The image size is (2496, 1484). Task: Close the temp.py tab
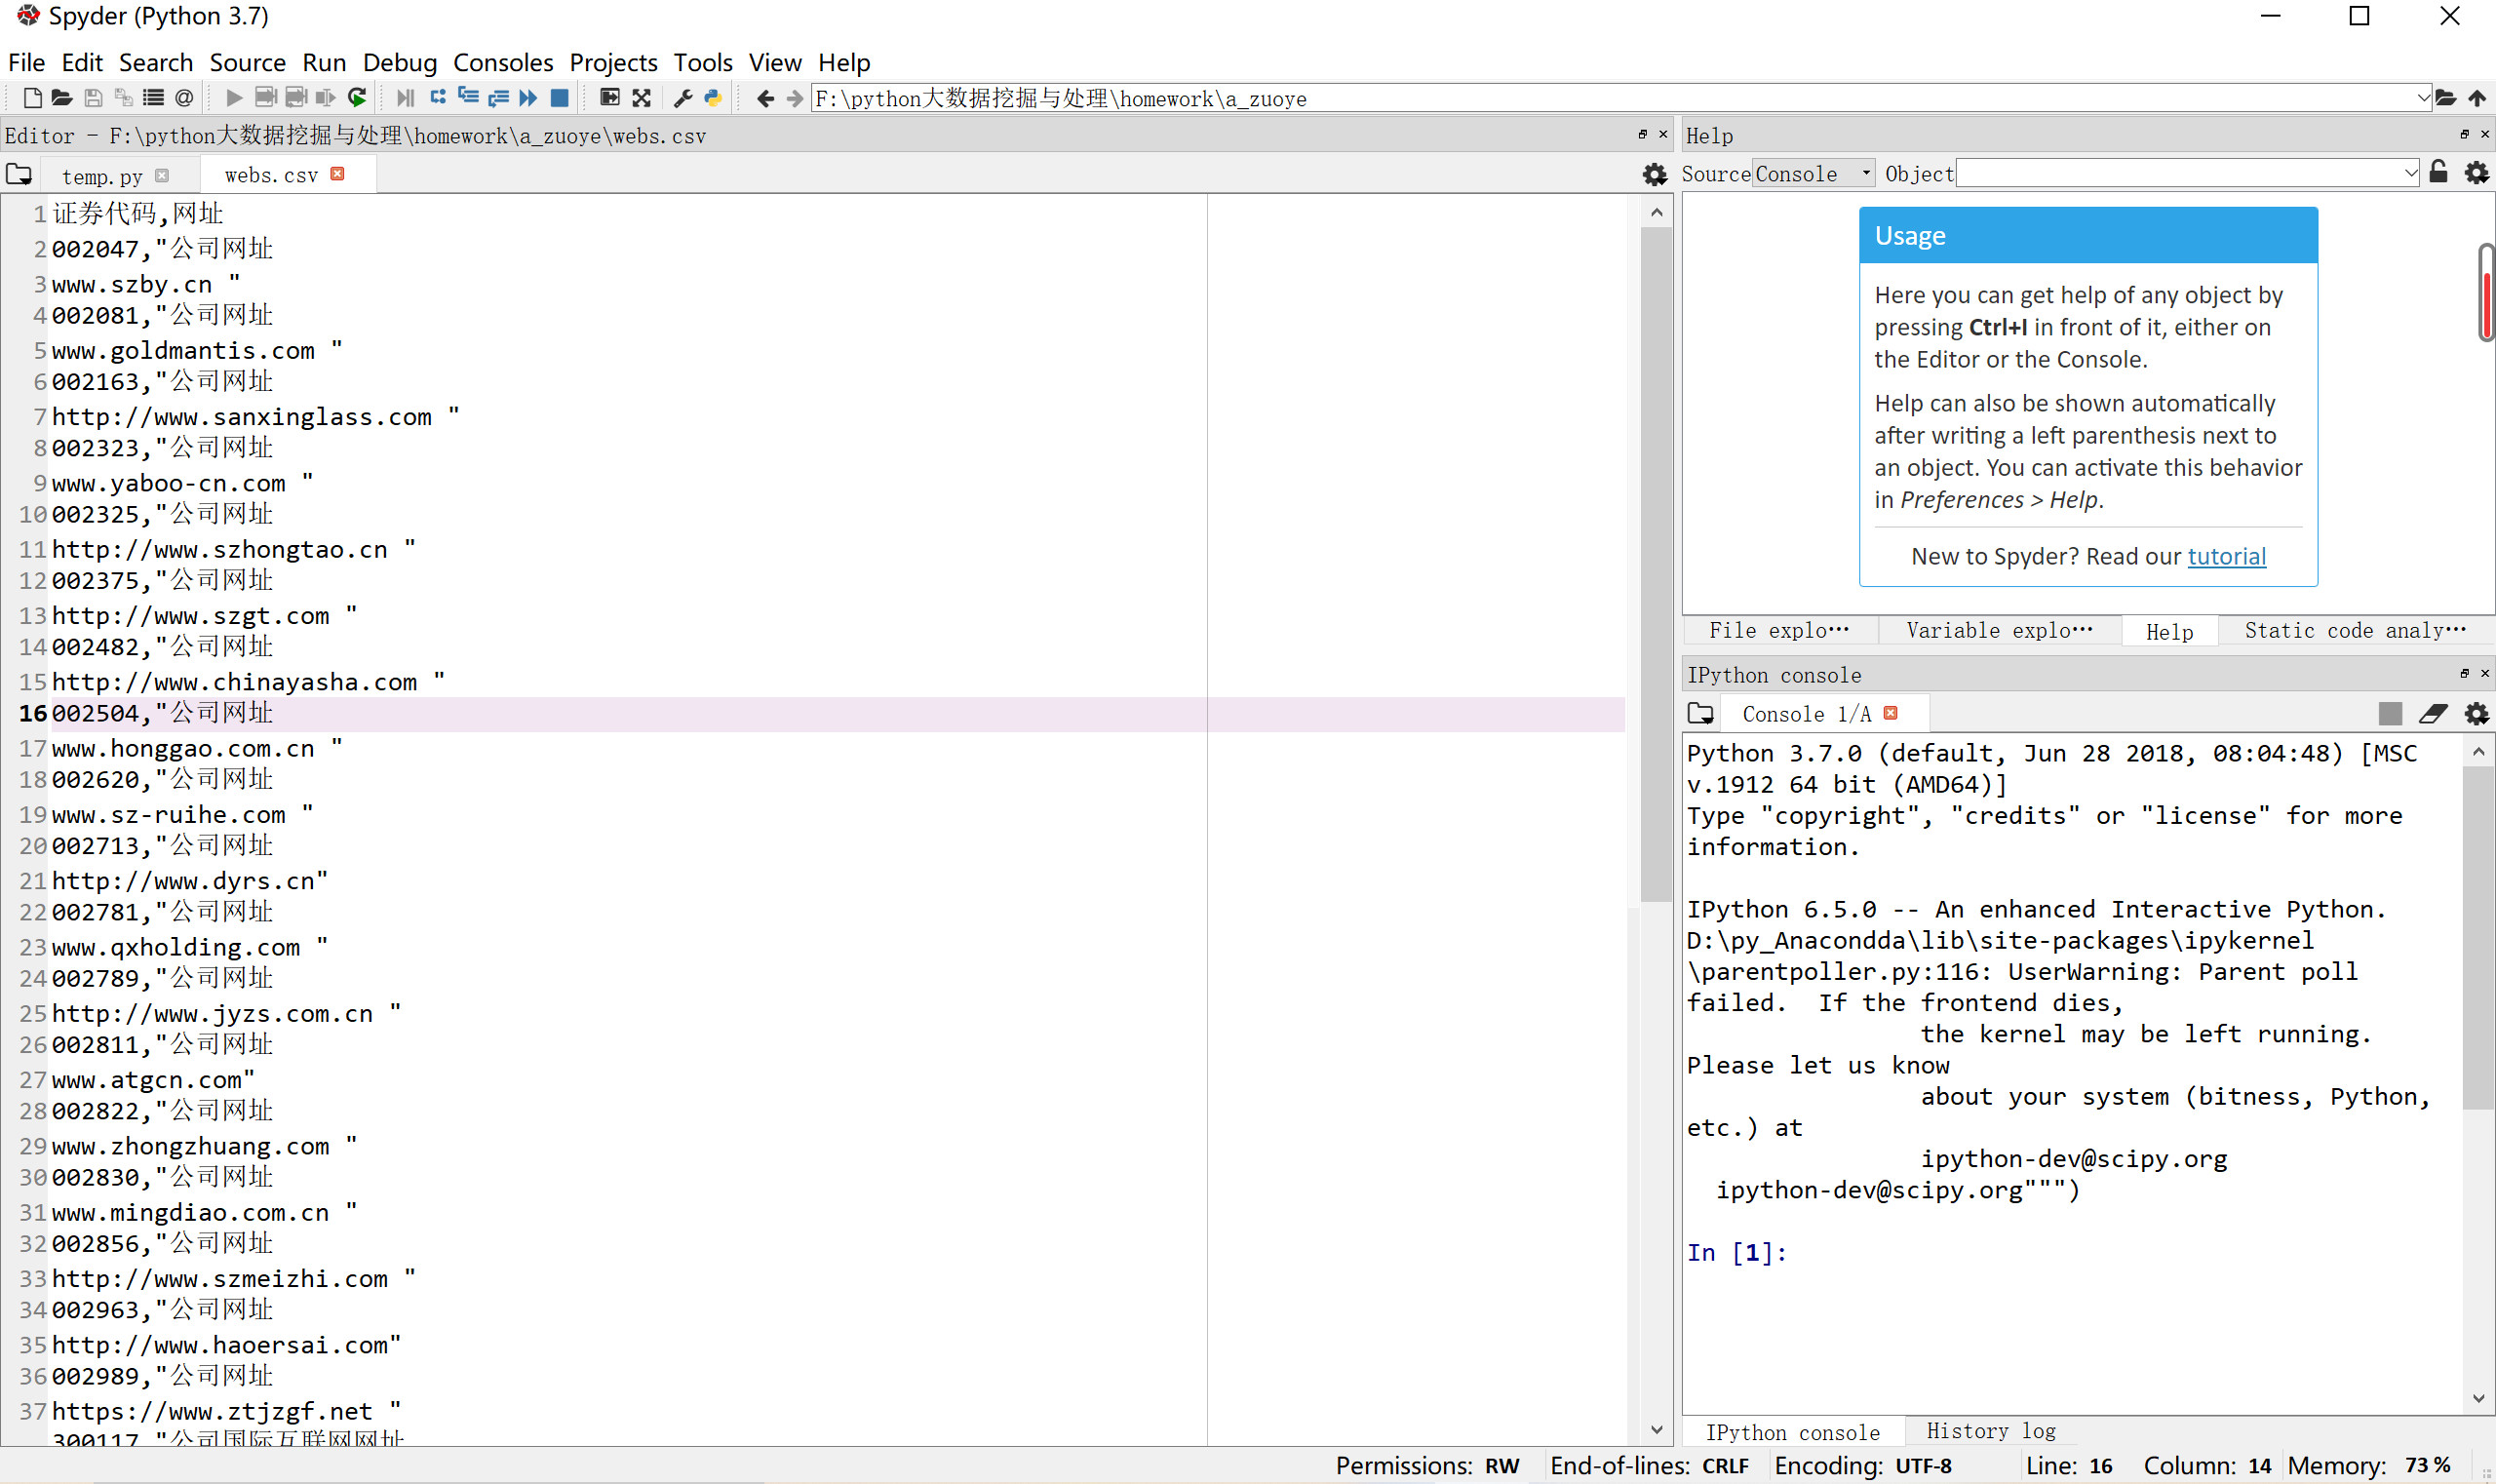[162, 175]
